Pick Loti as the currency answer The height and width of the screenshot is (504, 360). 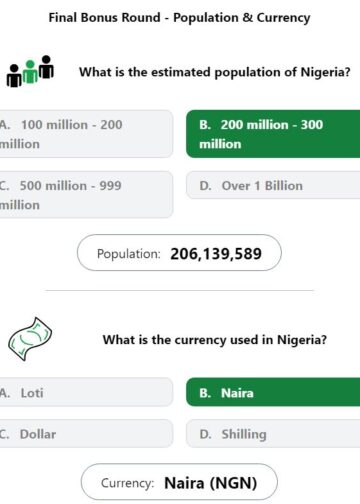point(86,392)
